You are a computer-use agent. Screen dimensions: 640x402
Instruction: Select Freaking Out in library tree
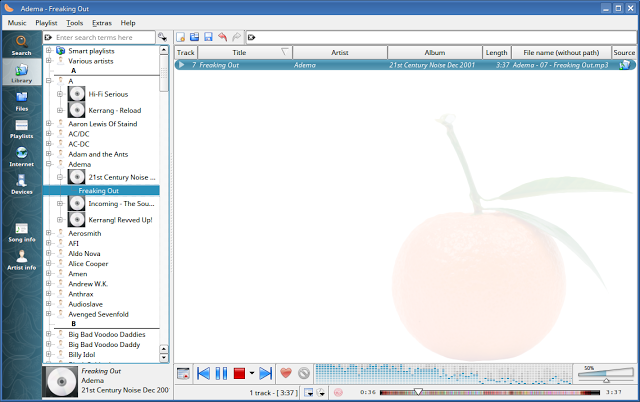[101, 191]
